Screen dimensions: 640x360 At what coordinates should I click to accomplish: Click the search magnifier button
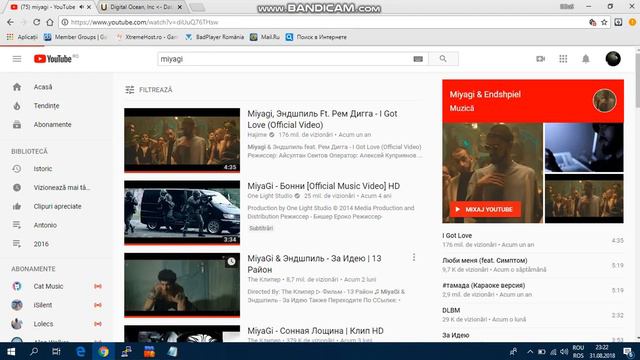[x=443, y=59]
